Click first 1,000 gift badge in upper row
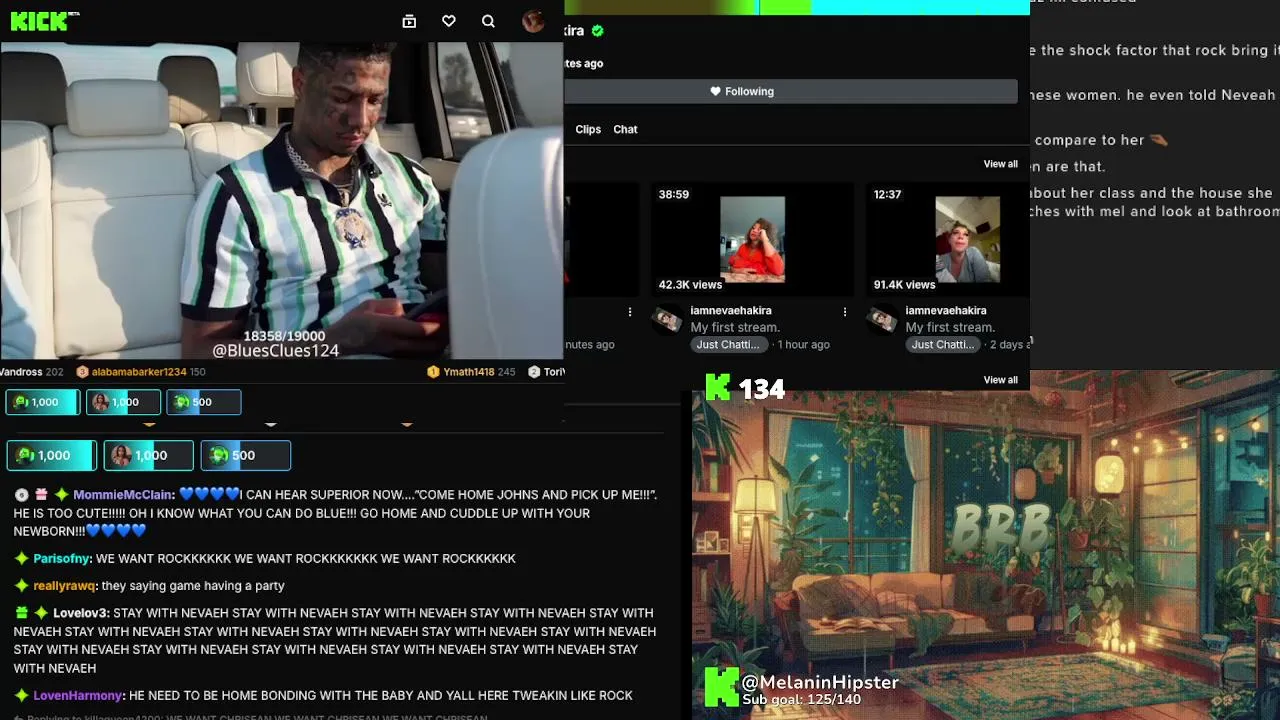 [x=42, y=402]
